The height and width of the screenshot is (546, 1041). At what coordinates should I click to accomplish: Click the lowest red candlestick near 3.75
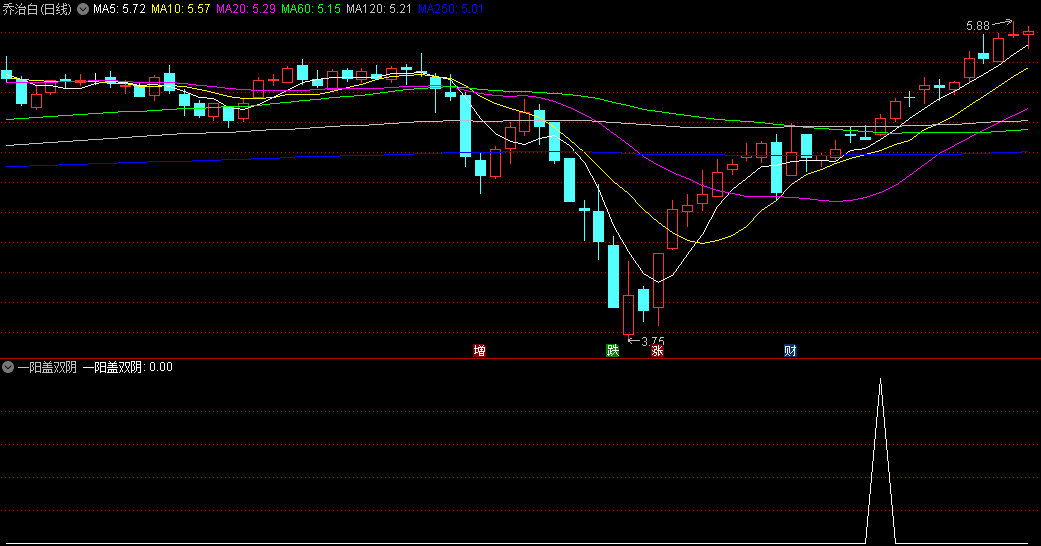(628, 315)
